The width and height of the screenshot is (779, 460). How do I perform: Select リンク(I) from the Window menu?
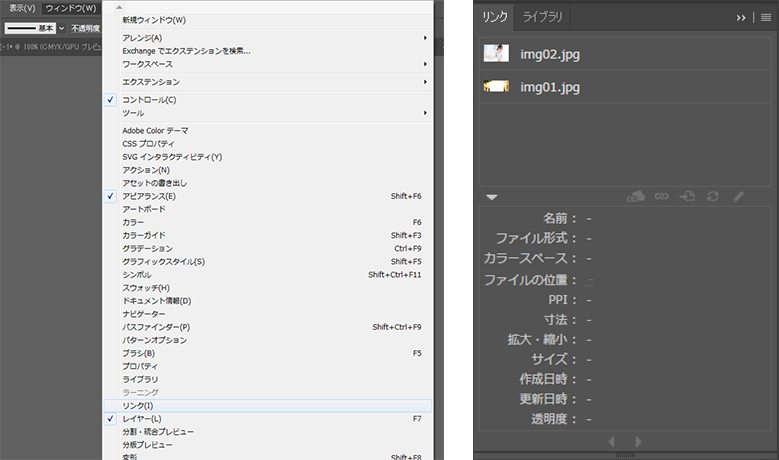coord(138,405)
